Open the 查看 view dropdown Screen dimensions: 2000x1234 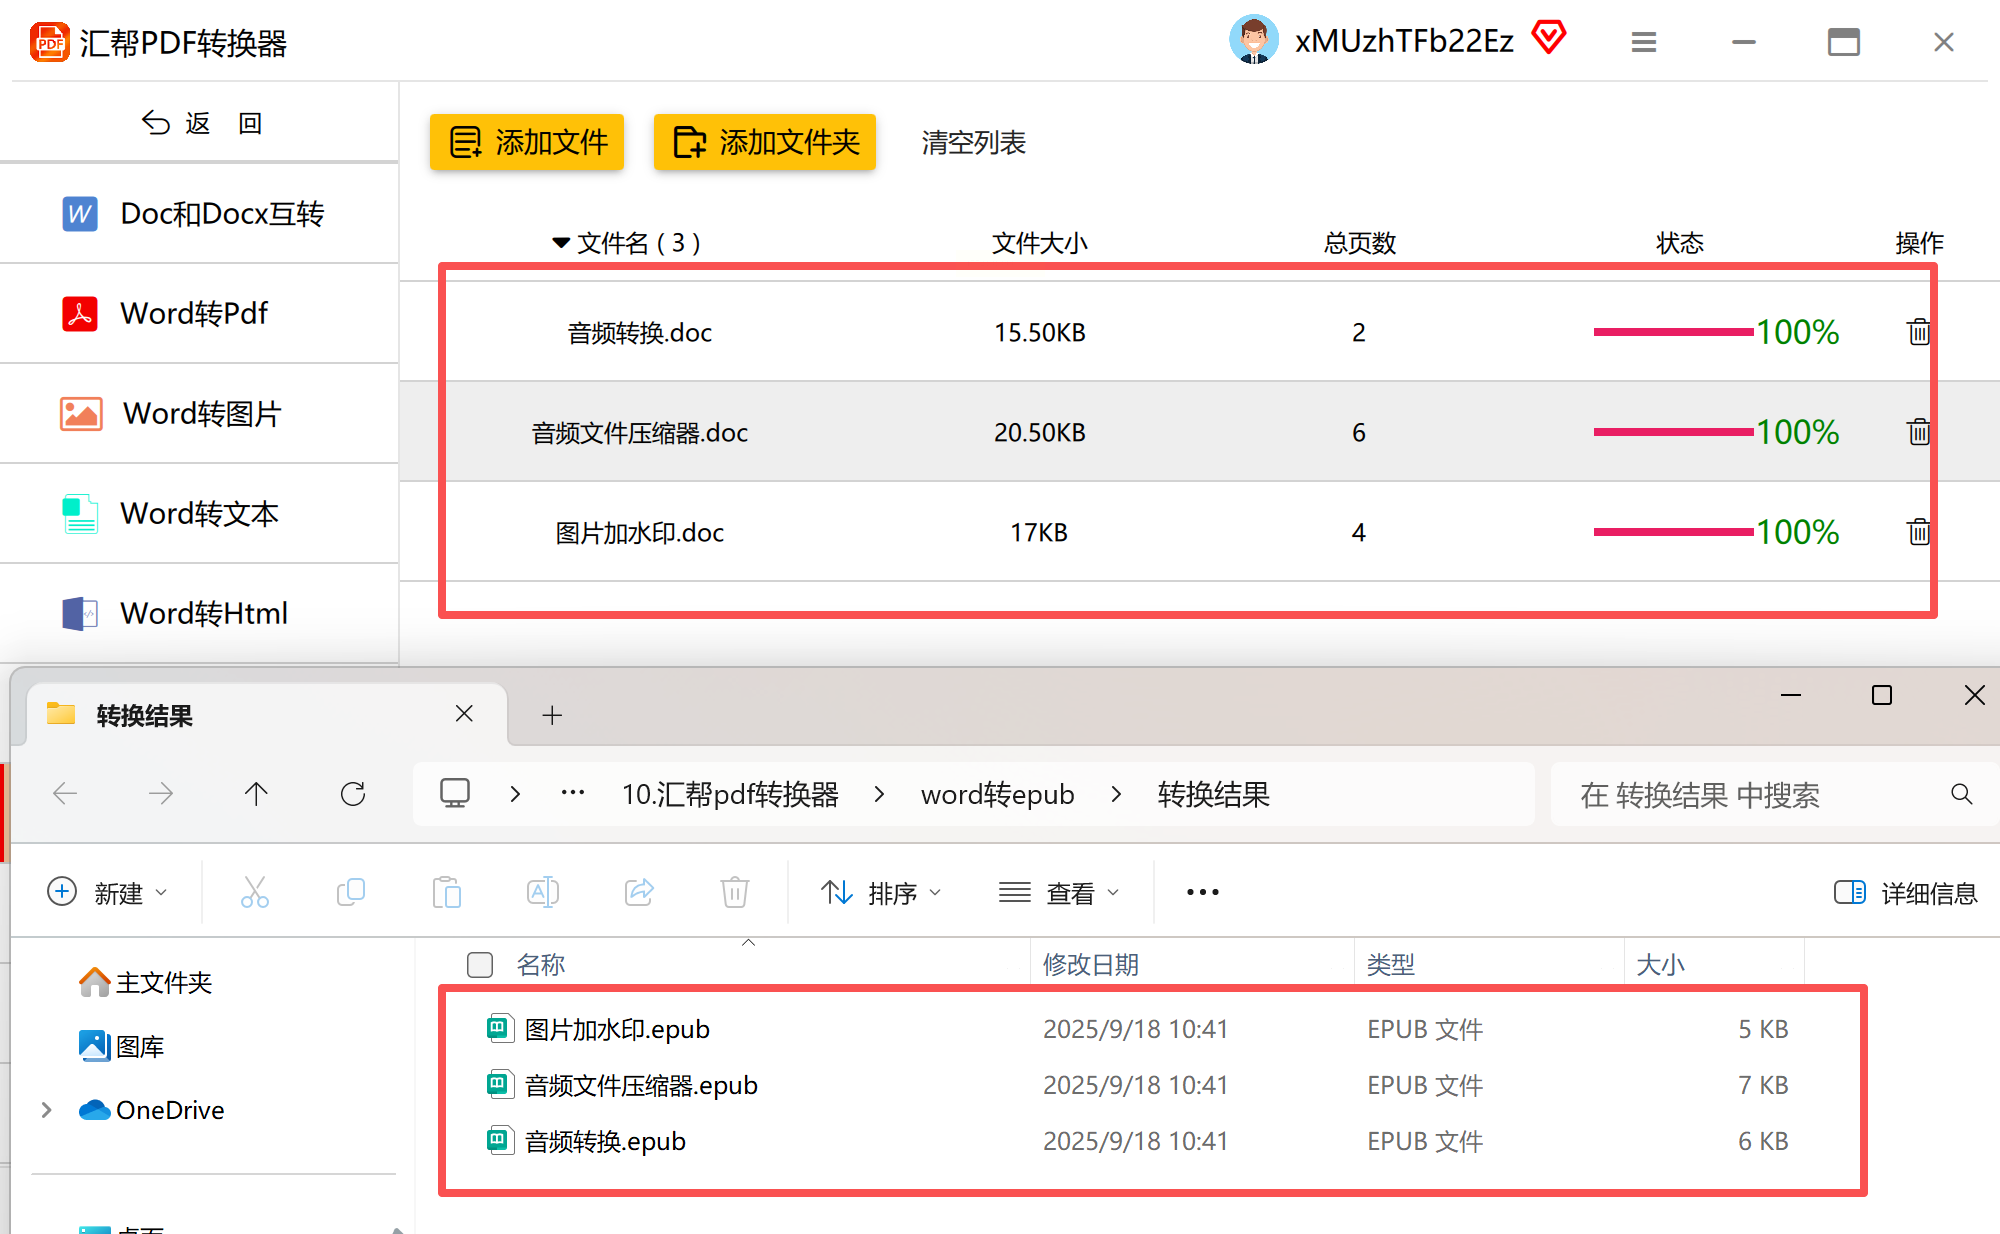point(1059,892)
